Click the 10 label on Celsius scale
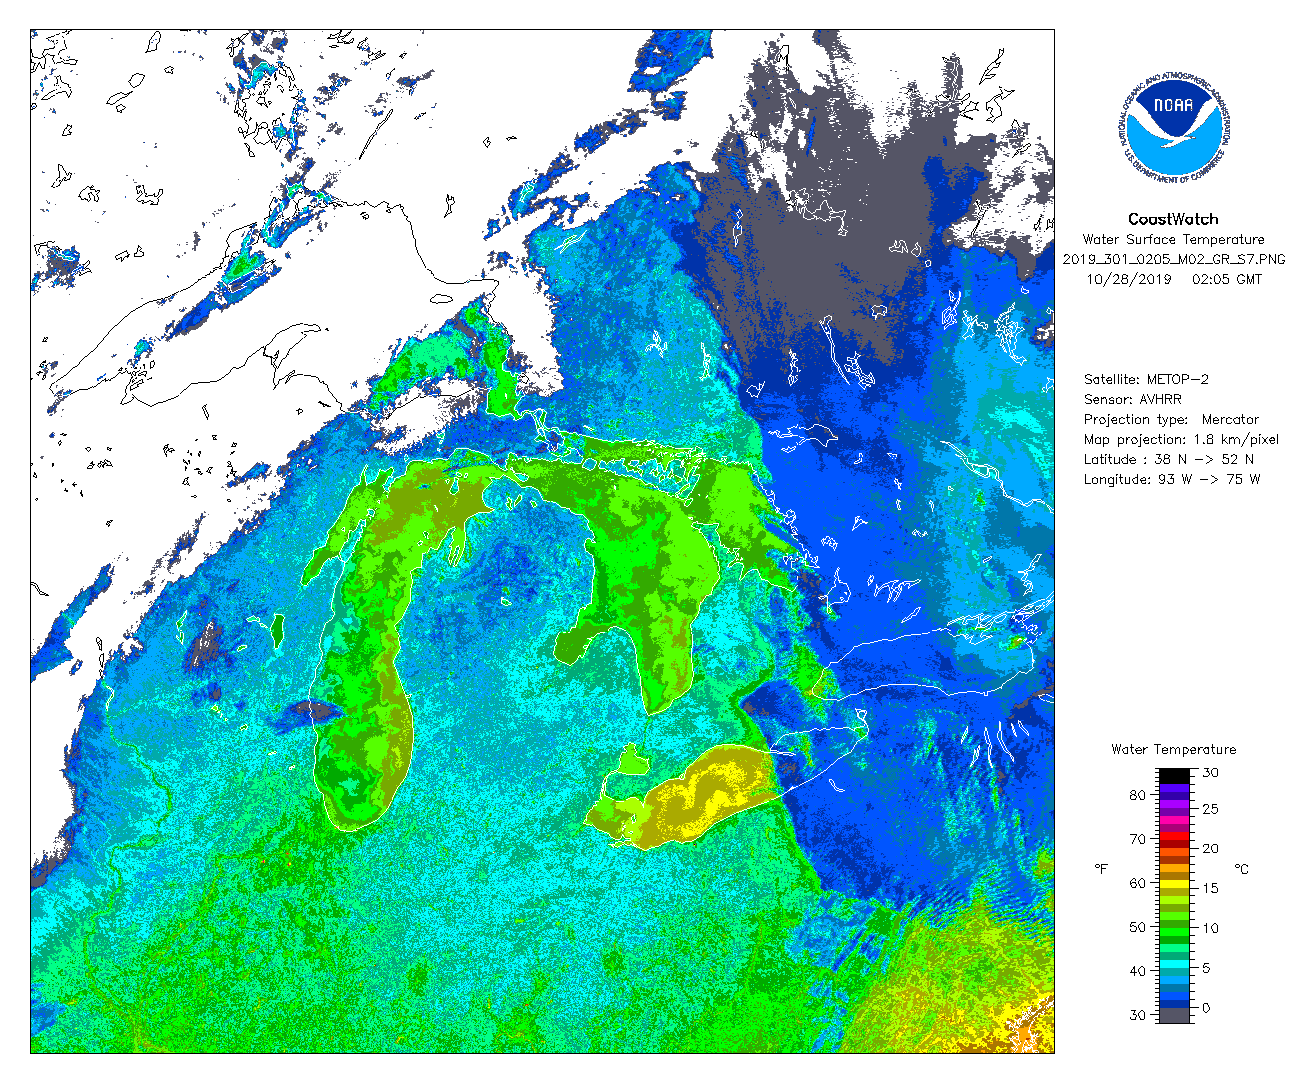 1210,928
